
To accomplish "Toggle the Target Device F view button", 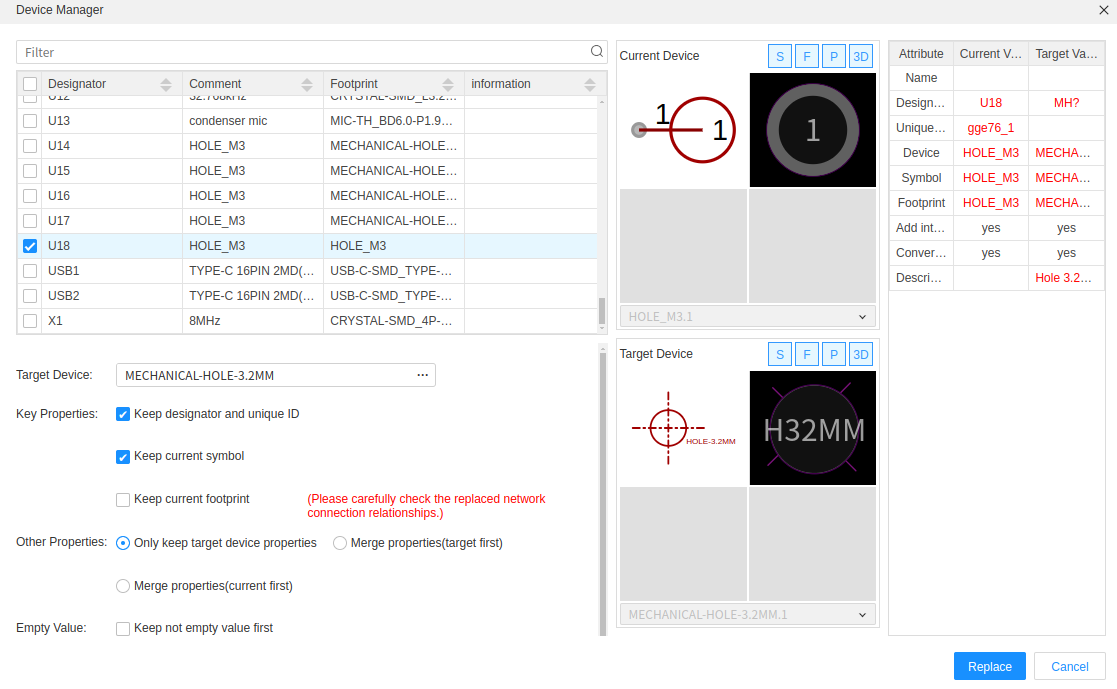I will pos(806,354).
